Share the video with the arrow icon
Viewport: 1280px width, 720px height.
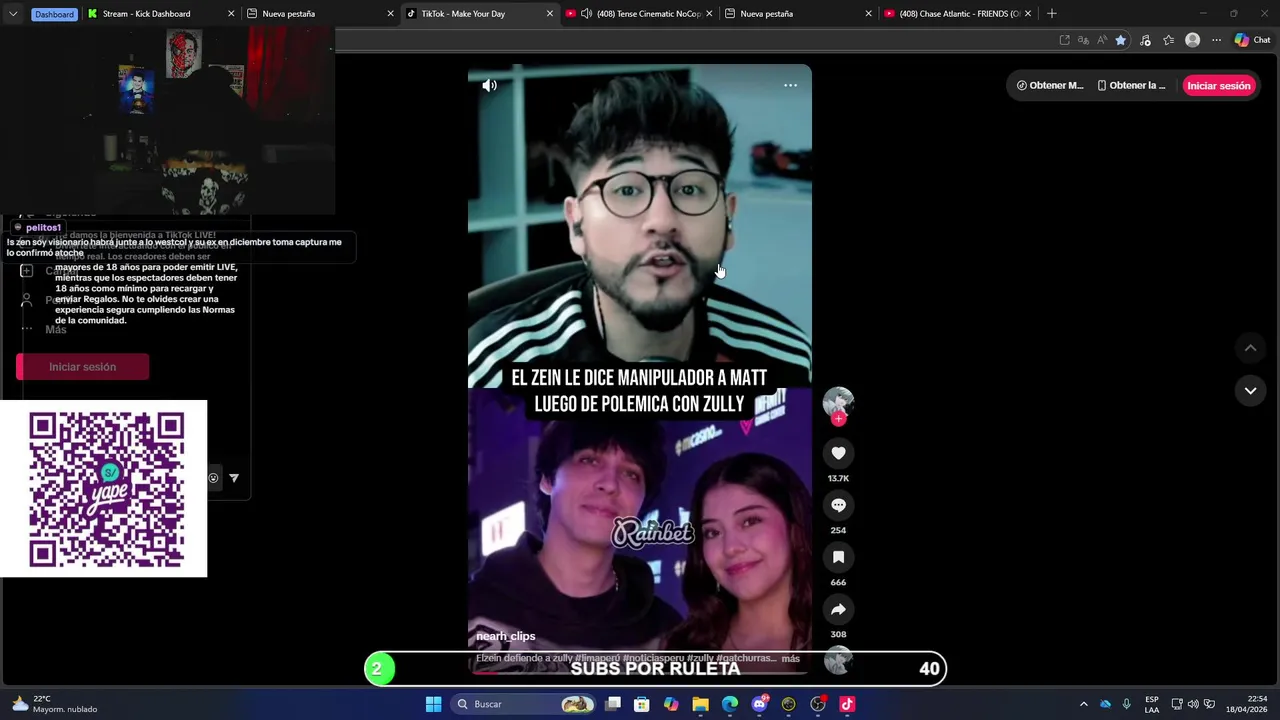(x=838, y=609)
